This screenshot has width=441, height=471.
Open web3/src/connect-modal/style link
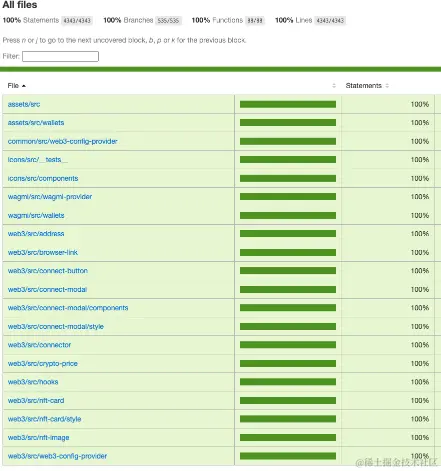click(56, 326)
